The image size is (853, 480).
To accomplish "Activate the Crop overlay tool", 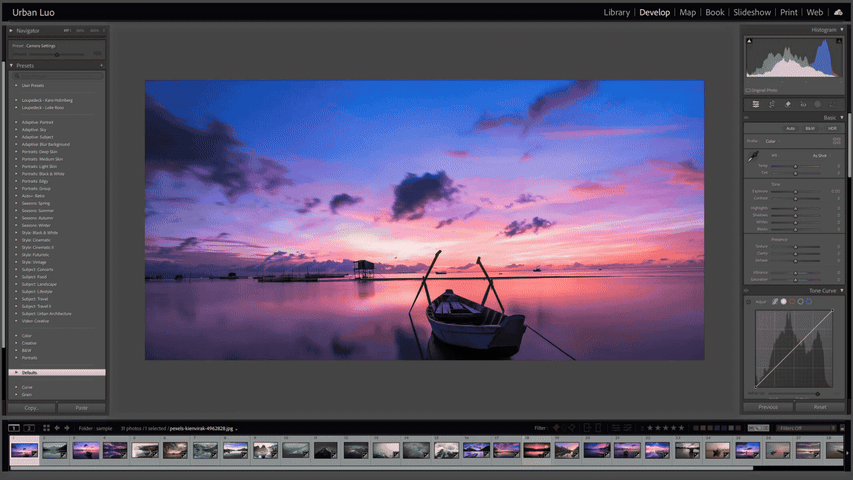I will point(772,104).
